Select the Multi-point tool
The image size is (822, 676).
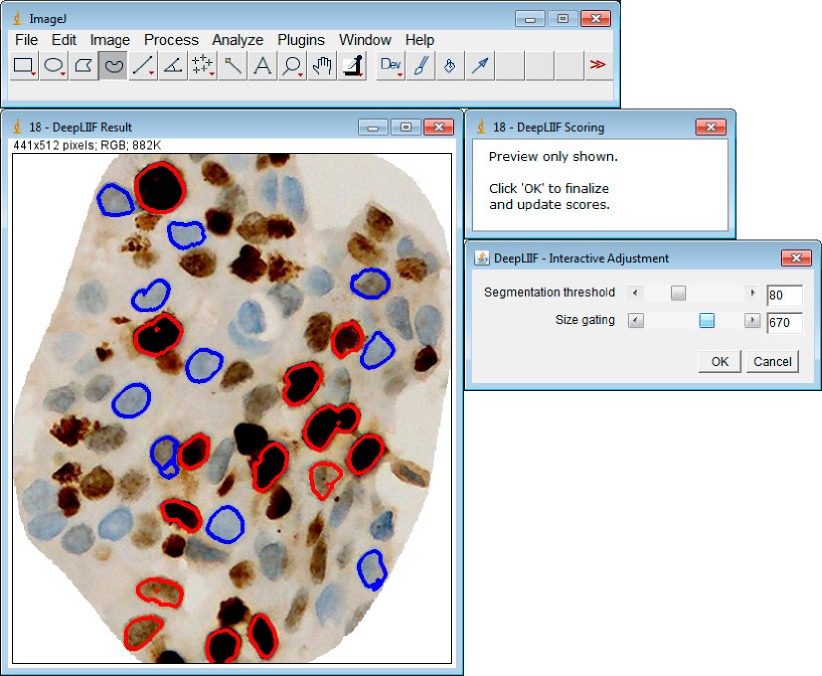[203, 66]
